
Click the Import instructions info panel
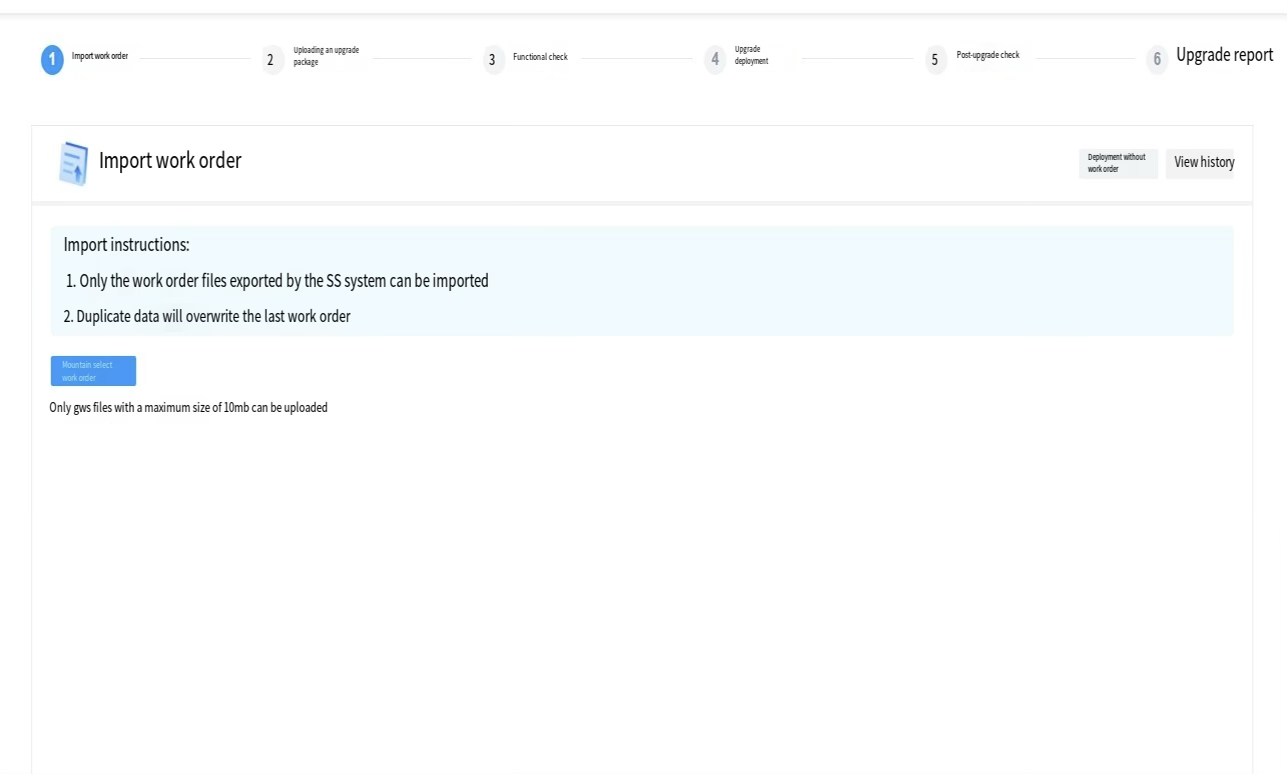pyautogui.click(x=640, y=280)
